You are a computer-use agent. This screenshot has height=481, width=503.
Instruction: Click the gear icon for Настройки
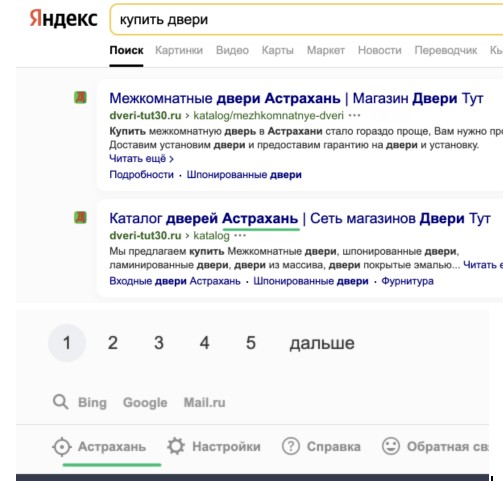click(x=176, y=446)
